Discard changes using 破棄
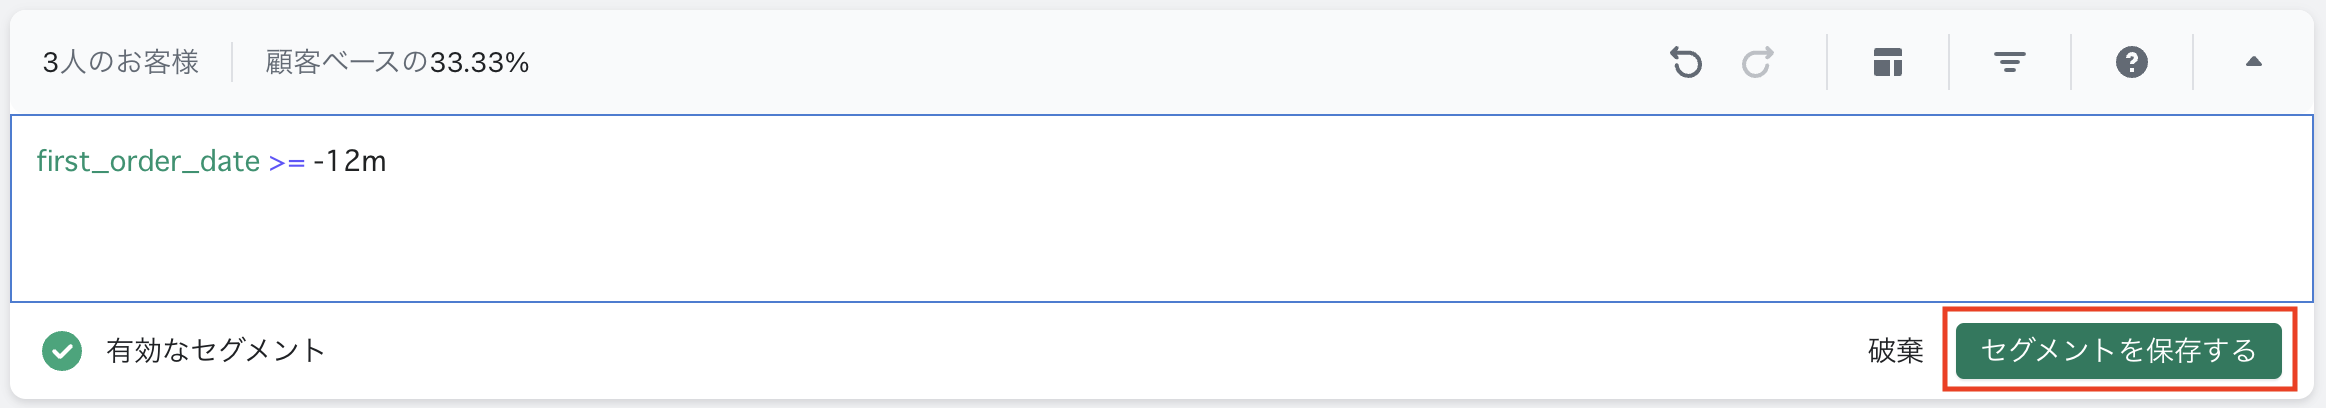This screenshot has width=2326, height=408. 1895,351
